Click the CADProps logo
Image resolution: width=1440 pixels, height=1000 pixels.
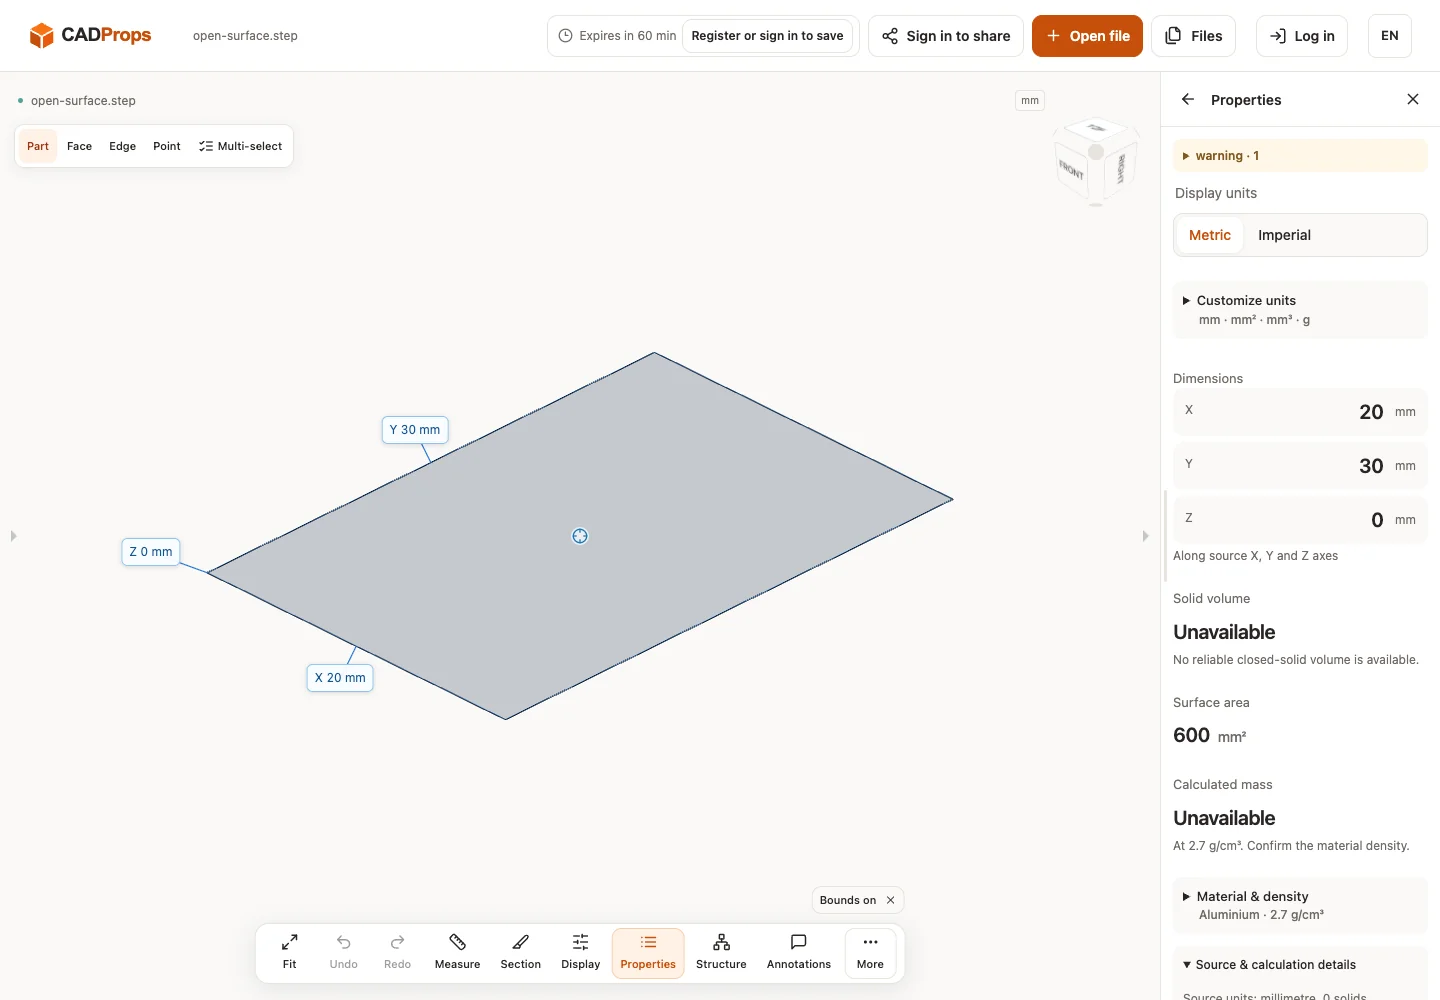click(x=90, y=36)
